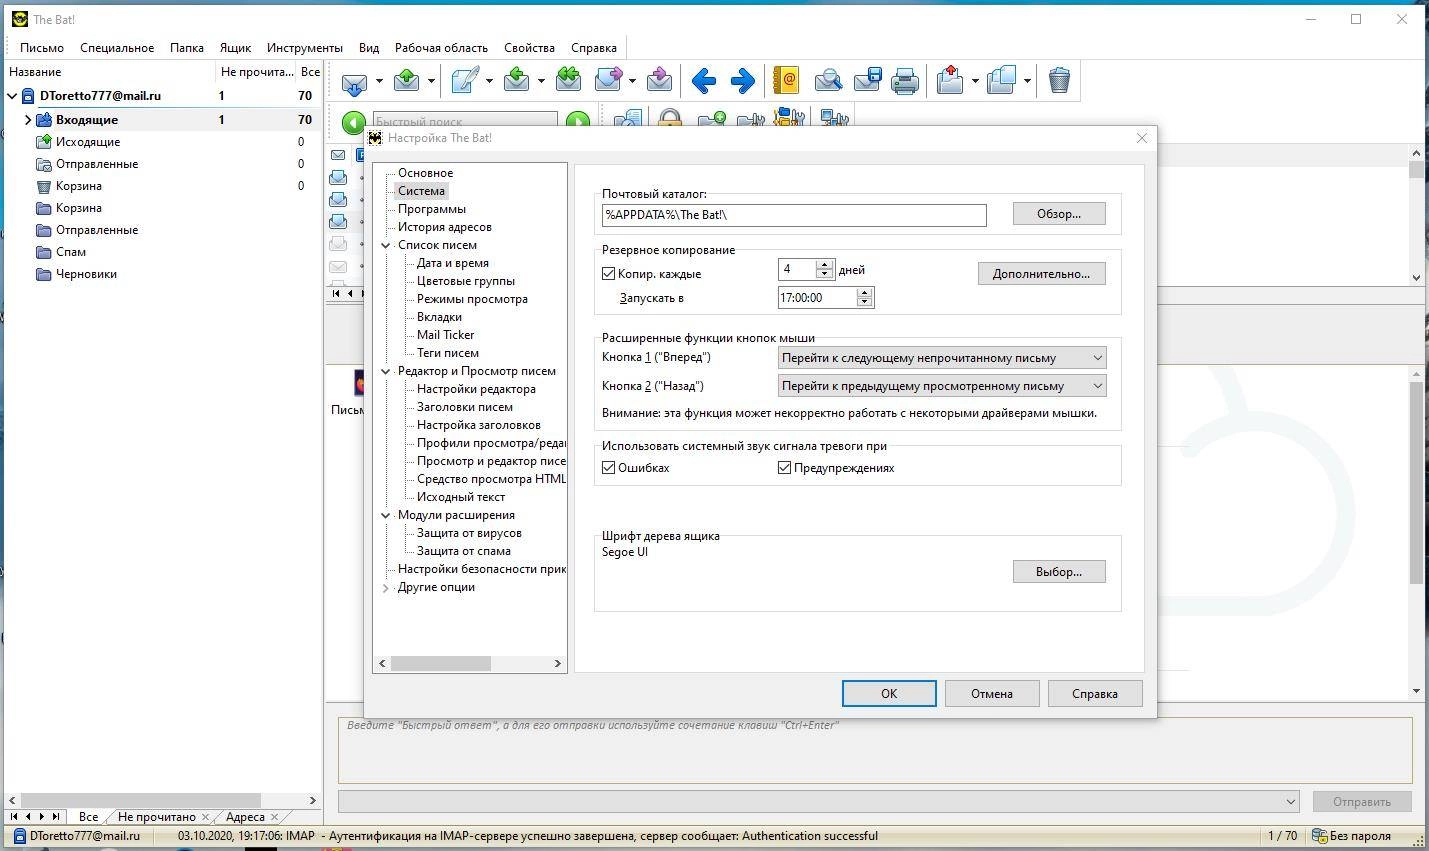Decrease backup days with the down spinner

(x=824, y=274)
